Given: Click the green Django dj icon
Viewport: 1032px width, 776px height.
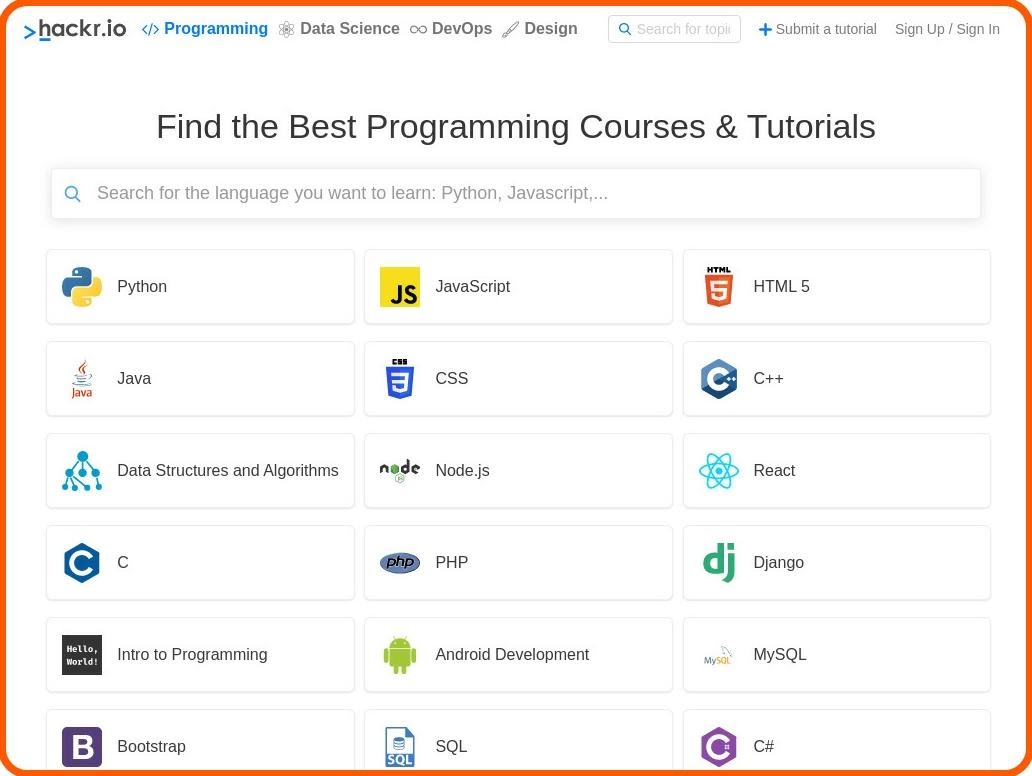Looking at the screenshot, I should tap(718, 563).
